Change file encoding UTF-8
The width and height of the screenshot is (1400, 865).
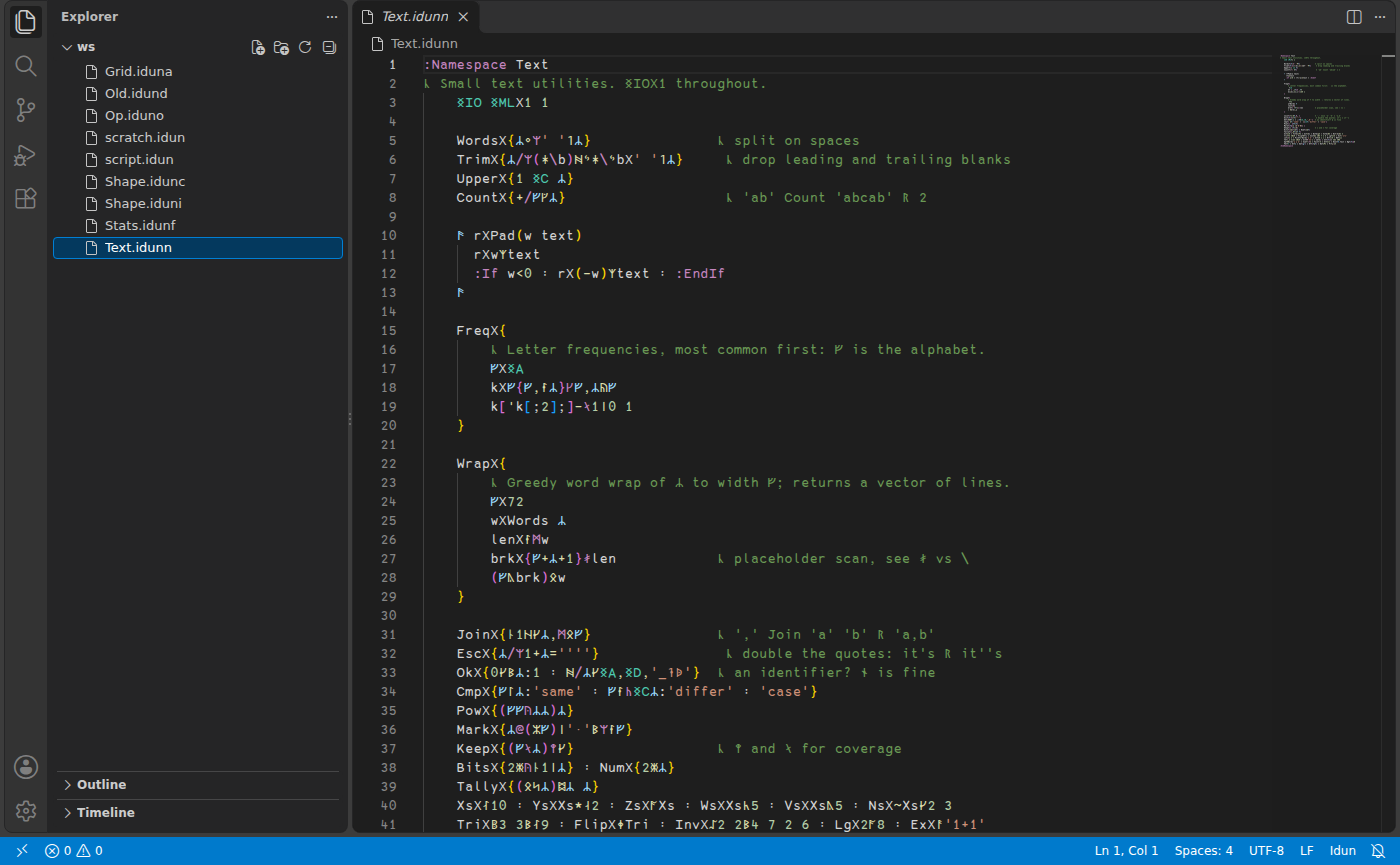pyautogui.click(x=1266, y=851)
